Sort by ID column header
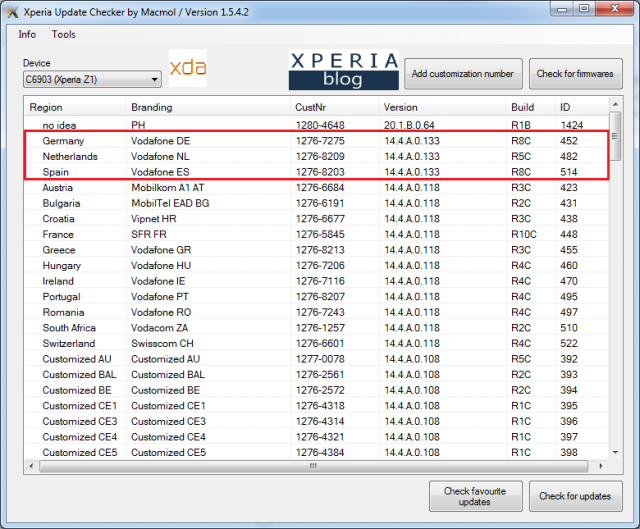Screen dimensions: 640x529 point(582,107)
